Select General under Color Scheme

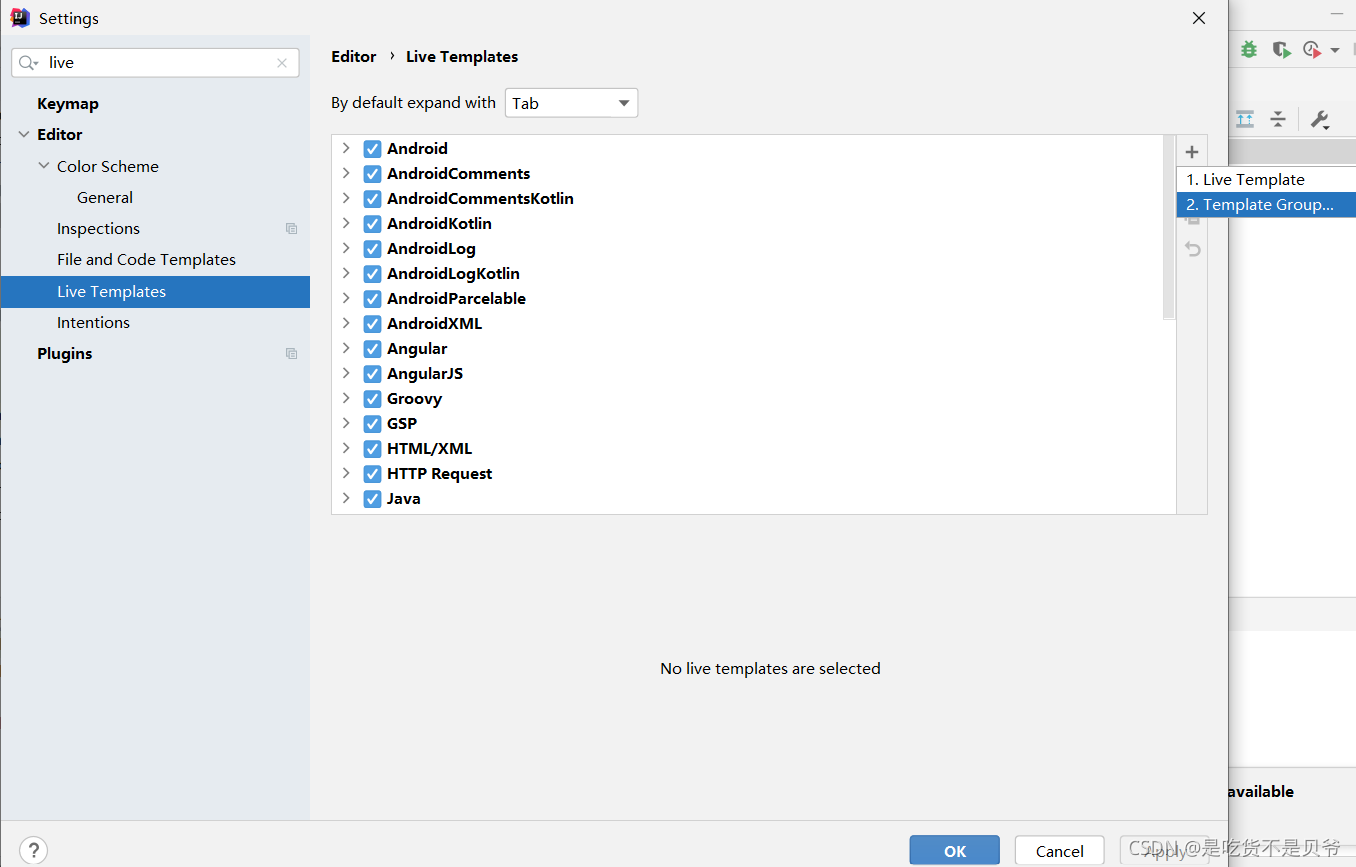click(105, 198)
